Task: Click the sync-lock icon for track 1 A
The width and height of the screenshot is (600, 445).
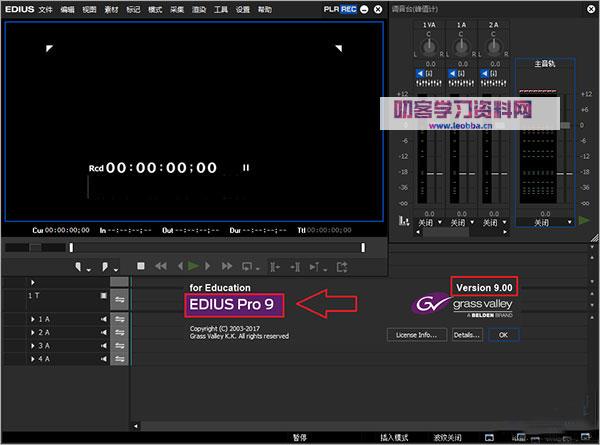Action: click(119, 319)
